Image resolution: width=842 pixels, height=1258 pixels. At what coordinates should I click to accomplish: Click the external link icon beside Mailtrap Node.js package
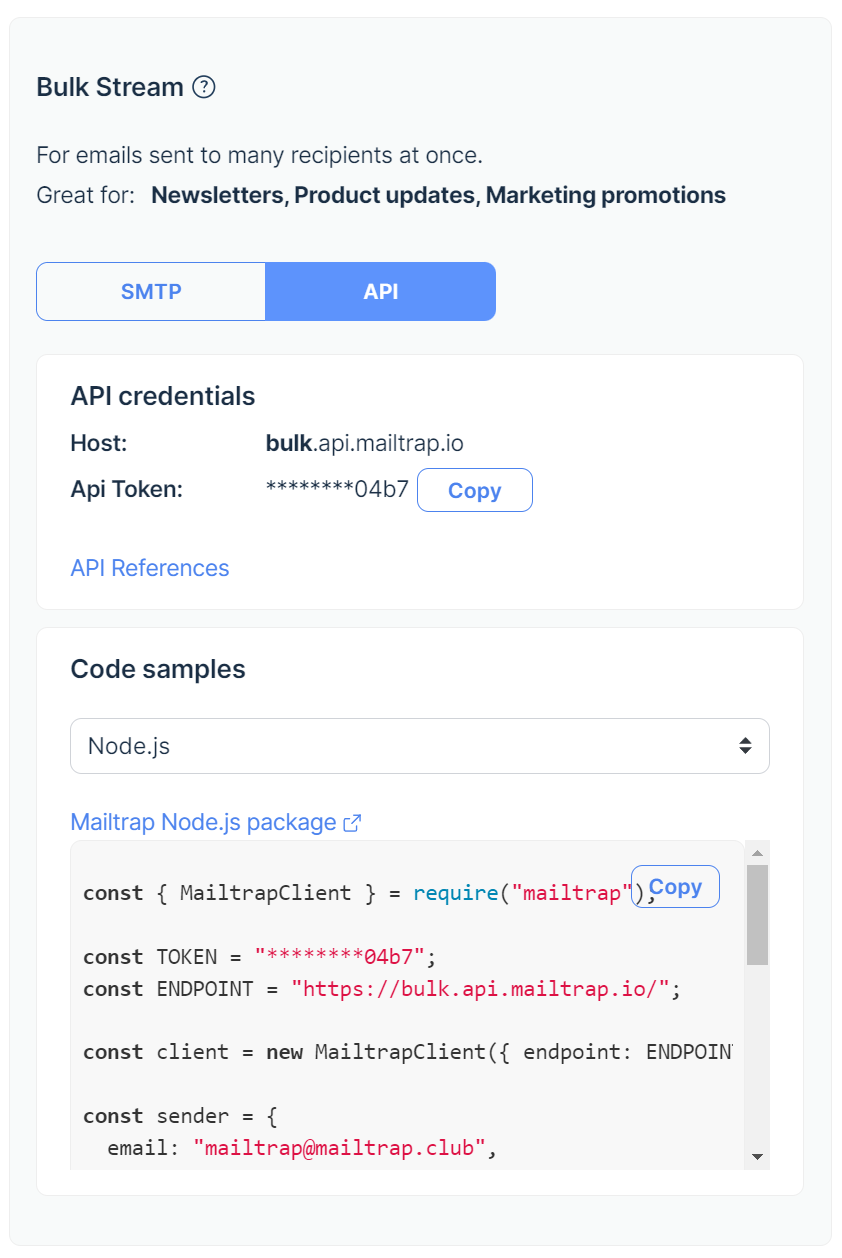pos(351,822)
